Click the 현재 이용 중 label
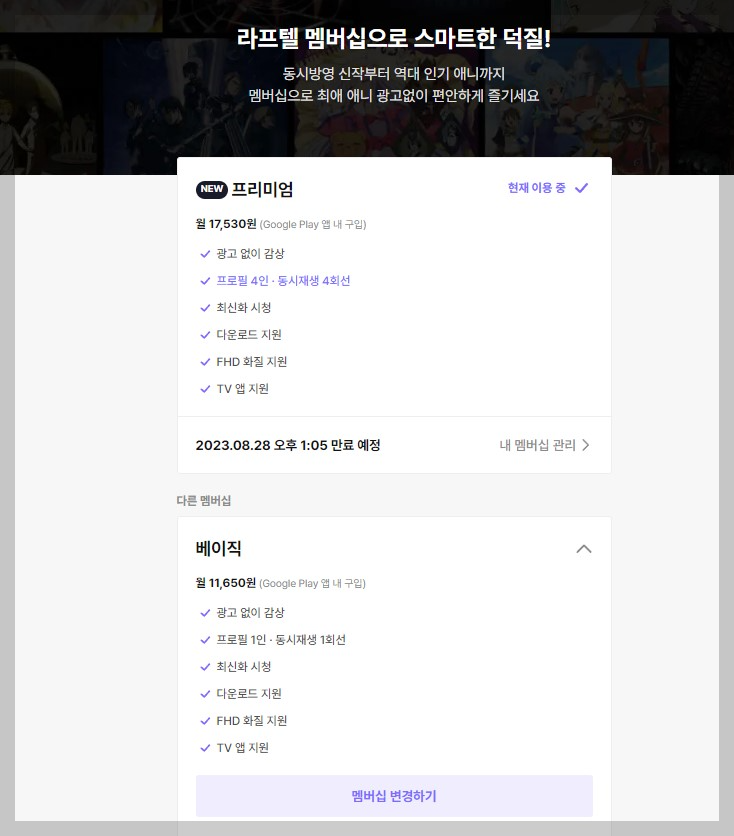The image size is (734, 836). [x=536, y=188]
